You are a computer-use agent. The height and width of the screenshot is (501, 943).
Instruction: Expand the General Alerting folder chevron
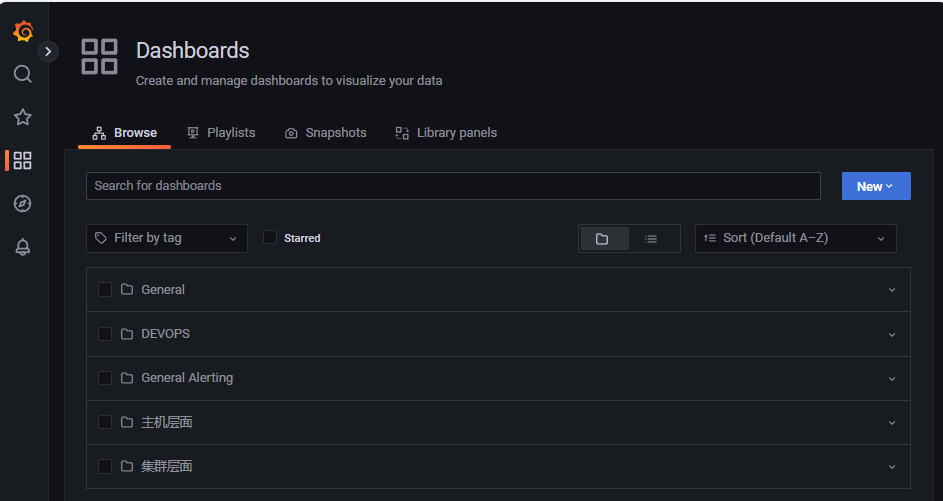892,378
